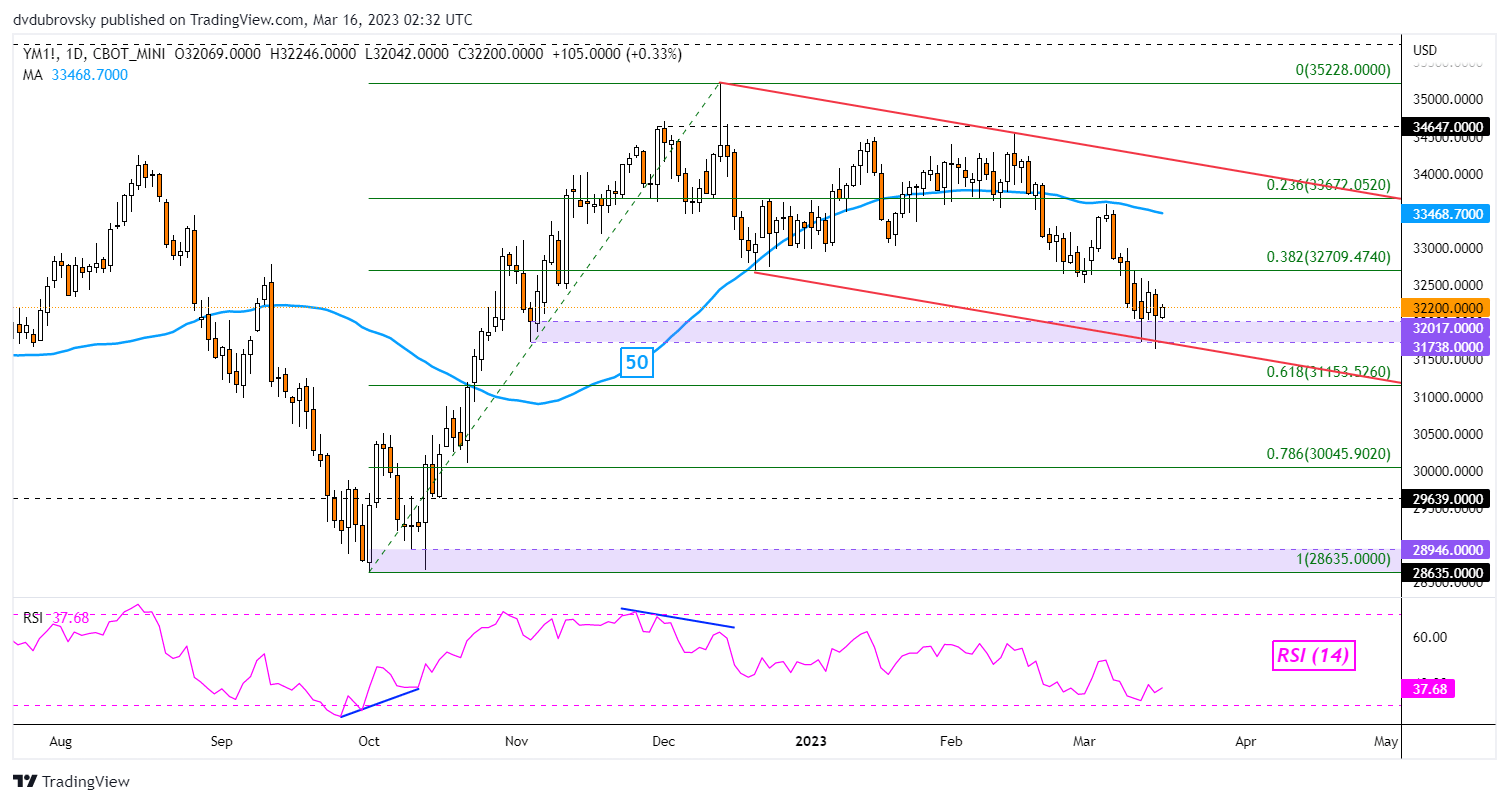This screenshot has height=803, width=1509.
Task: Click the 0.786(30045.9020) Fibonacci label
Action: [x=1330, y=454]
